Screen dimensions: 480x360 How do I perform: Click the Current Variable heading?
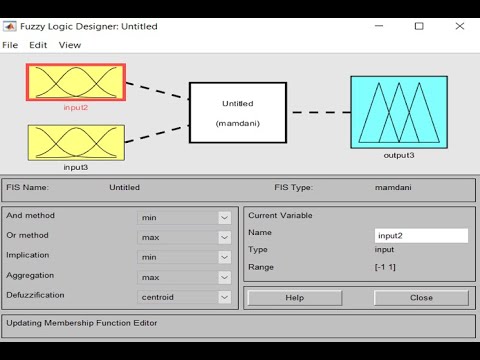tap(280, 215)
